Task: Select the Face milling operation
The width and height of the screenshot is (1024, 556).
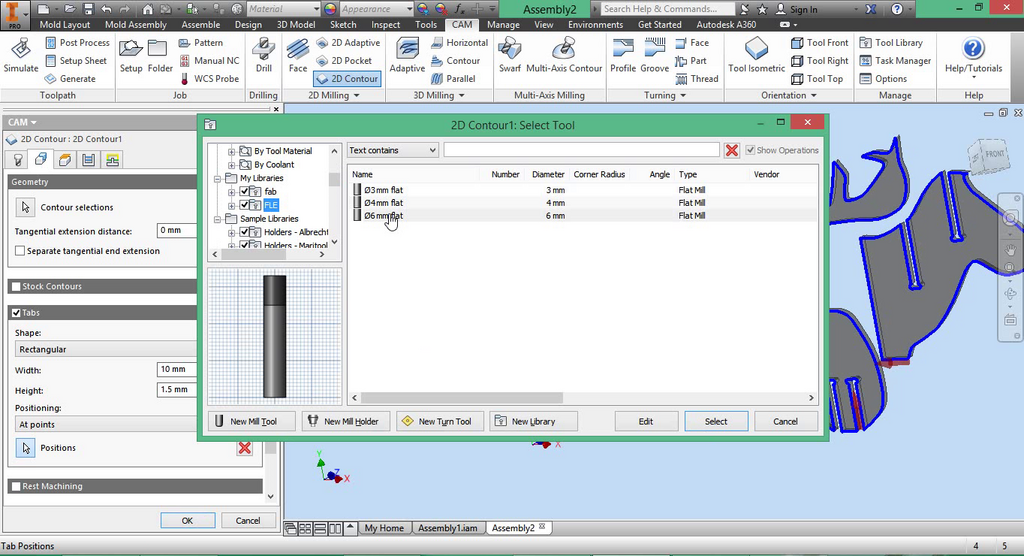Action: coord(298,56)
